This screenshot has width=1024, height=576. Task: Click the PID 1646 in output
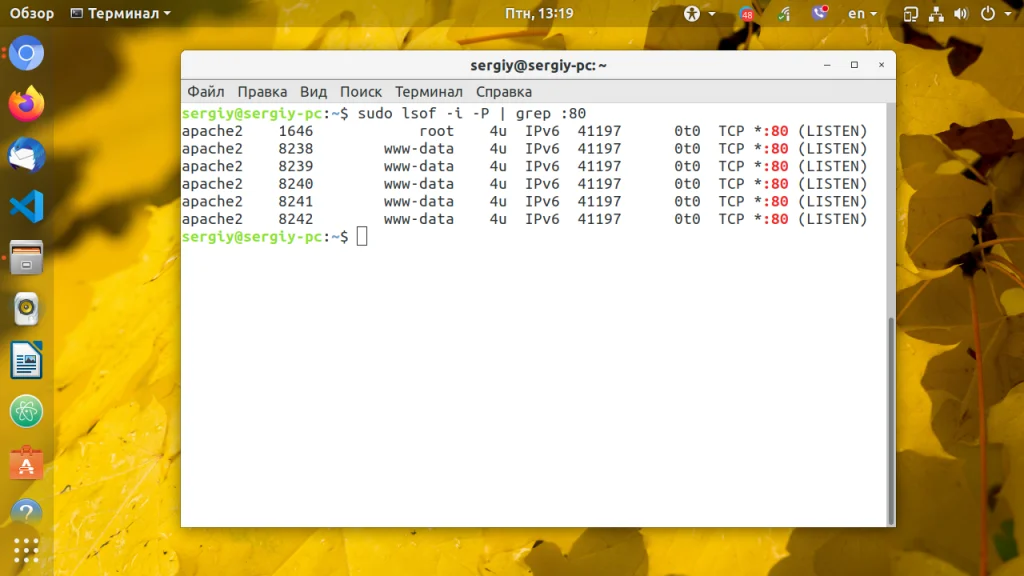tap(296, 131)
